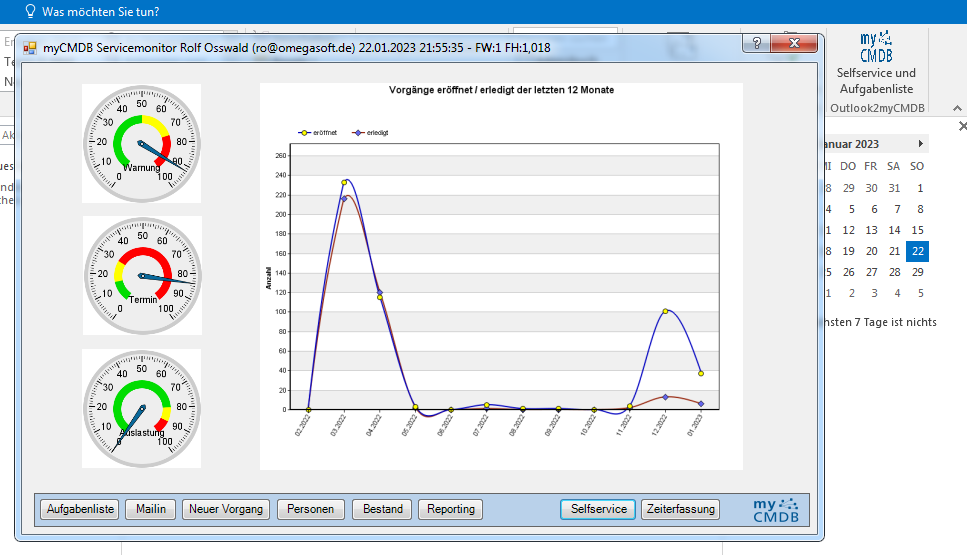The width and height of the screenshot is (967, 555).
Task: Click the myCMDB Servicemonitor window icon
Action: (29, 47)
